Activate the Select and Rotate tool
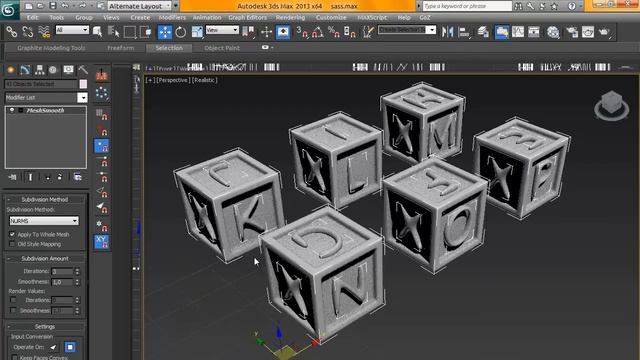 pyautogui.click(x=180, y=31)
